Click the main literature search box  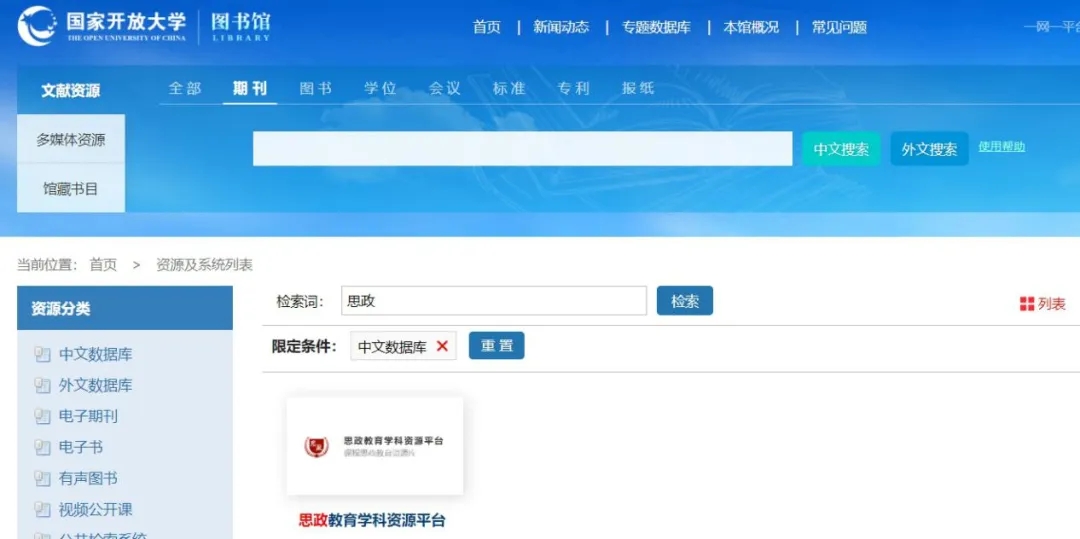click(523, 149)
